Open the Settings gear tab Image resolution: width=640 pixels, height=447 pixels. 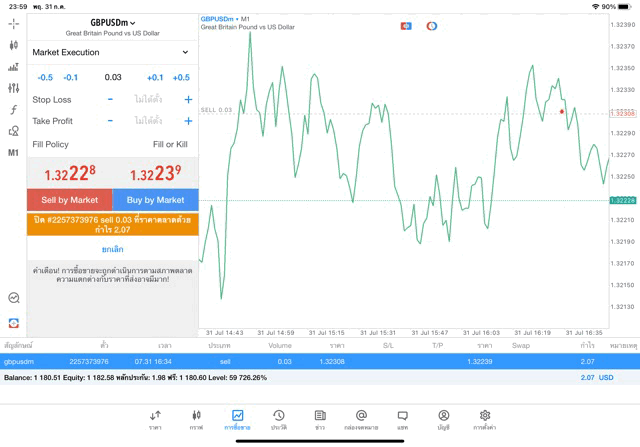pyautogui.click(x=485, y=419)
